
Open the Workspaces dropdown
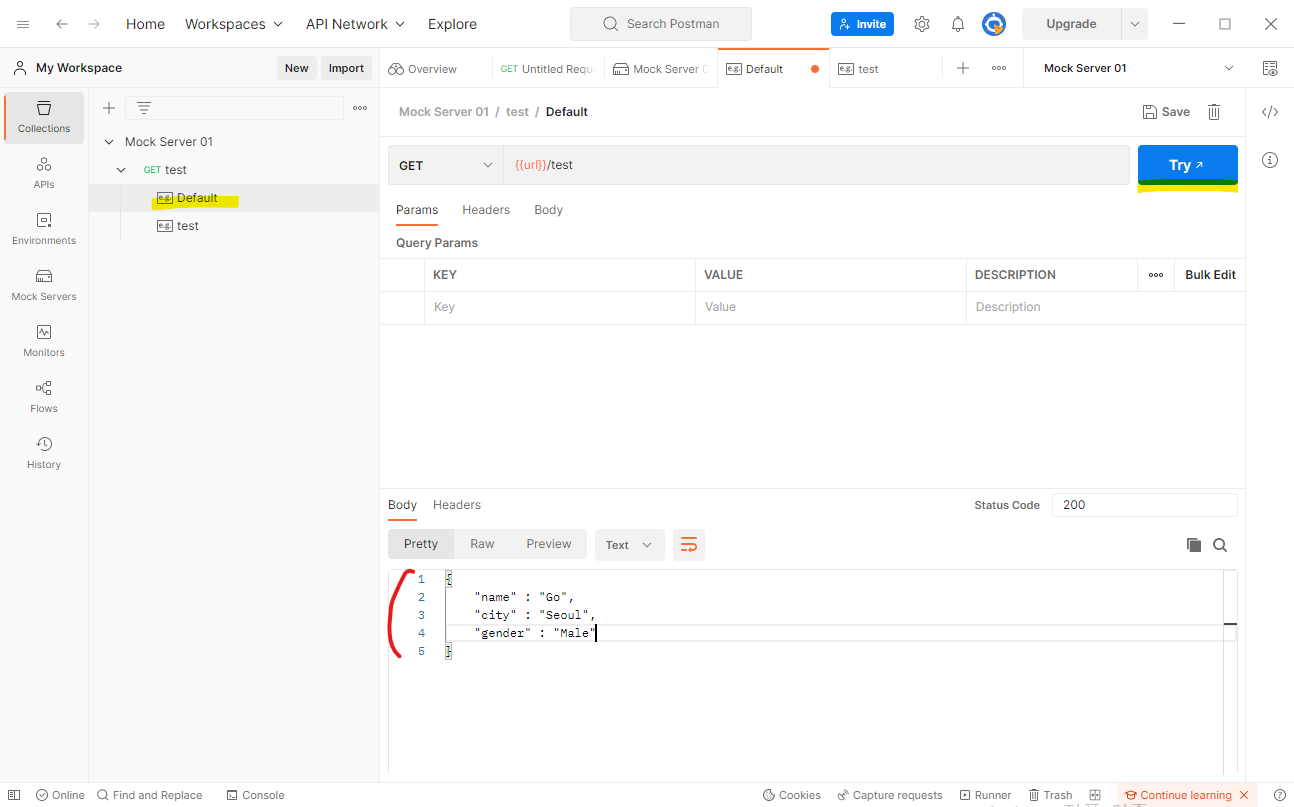pyautogui.click(x=234, y=24)
